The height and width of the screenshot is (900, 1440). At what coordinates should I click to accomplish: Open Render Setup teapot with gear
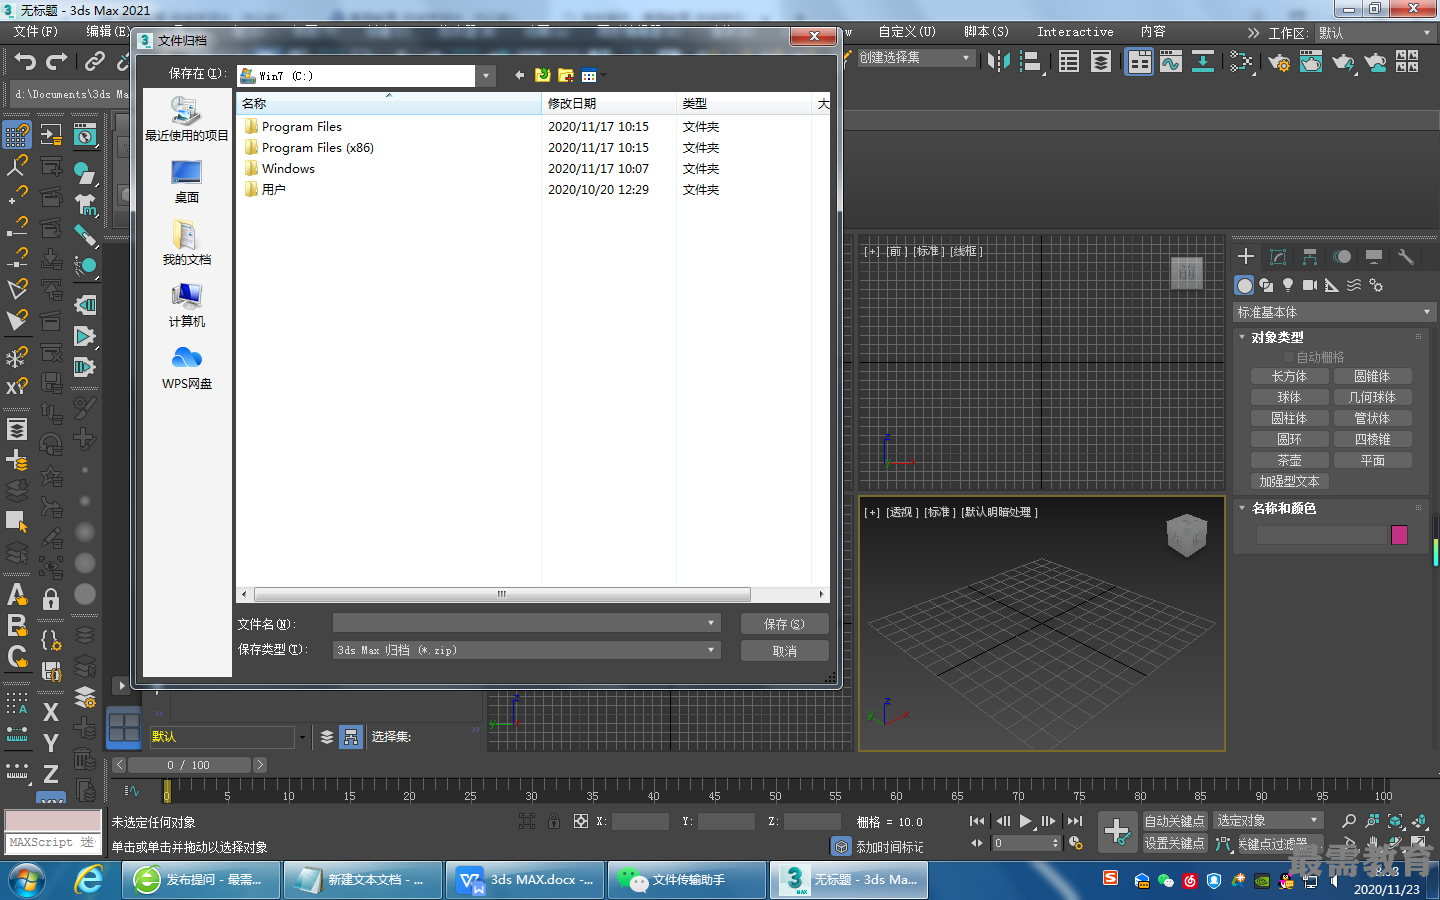pyautogui.click(x=1278, y=62)
